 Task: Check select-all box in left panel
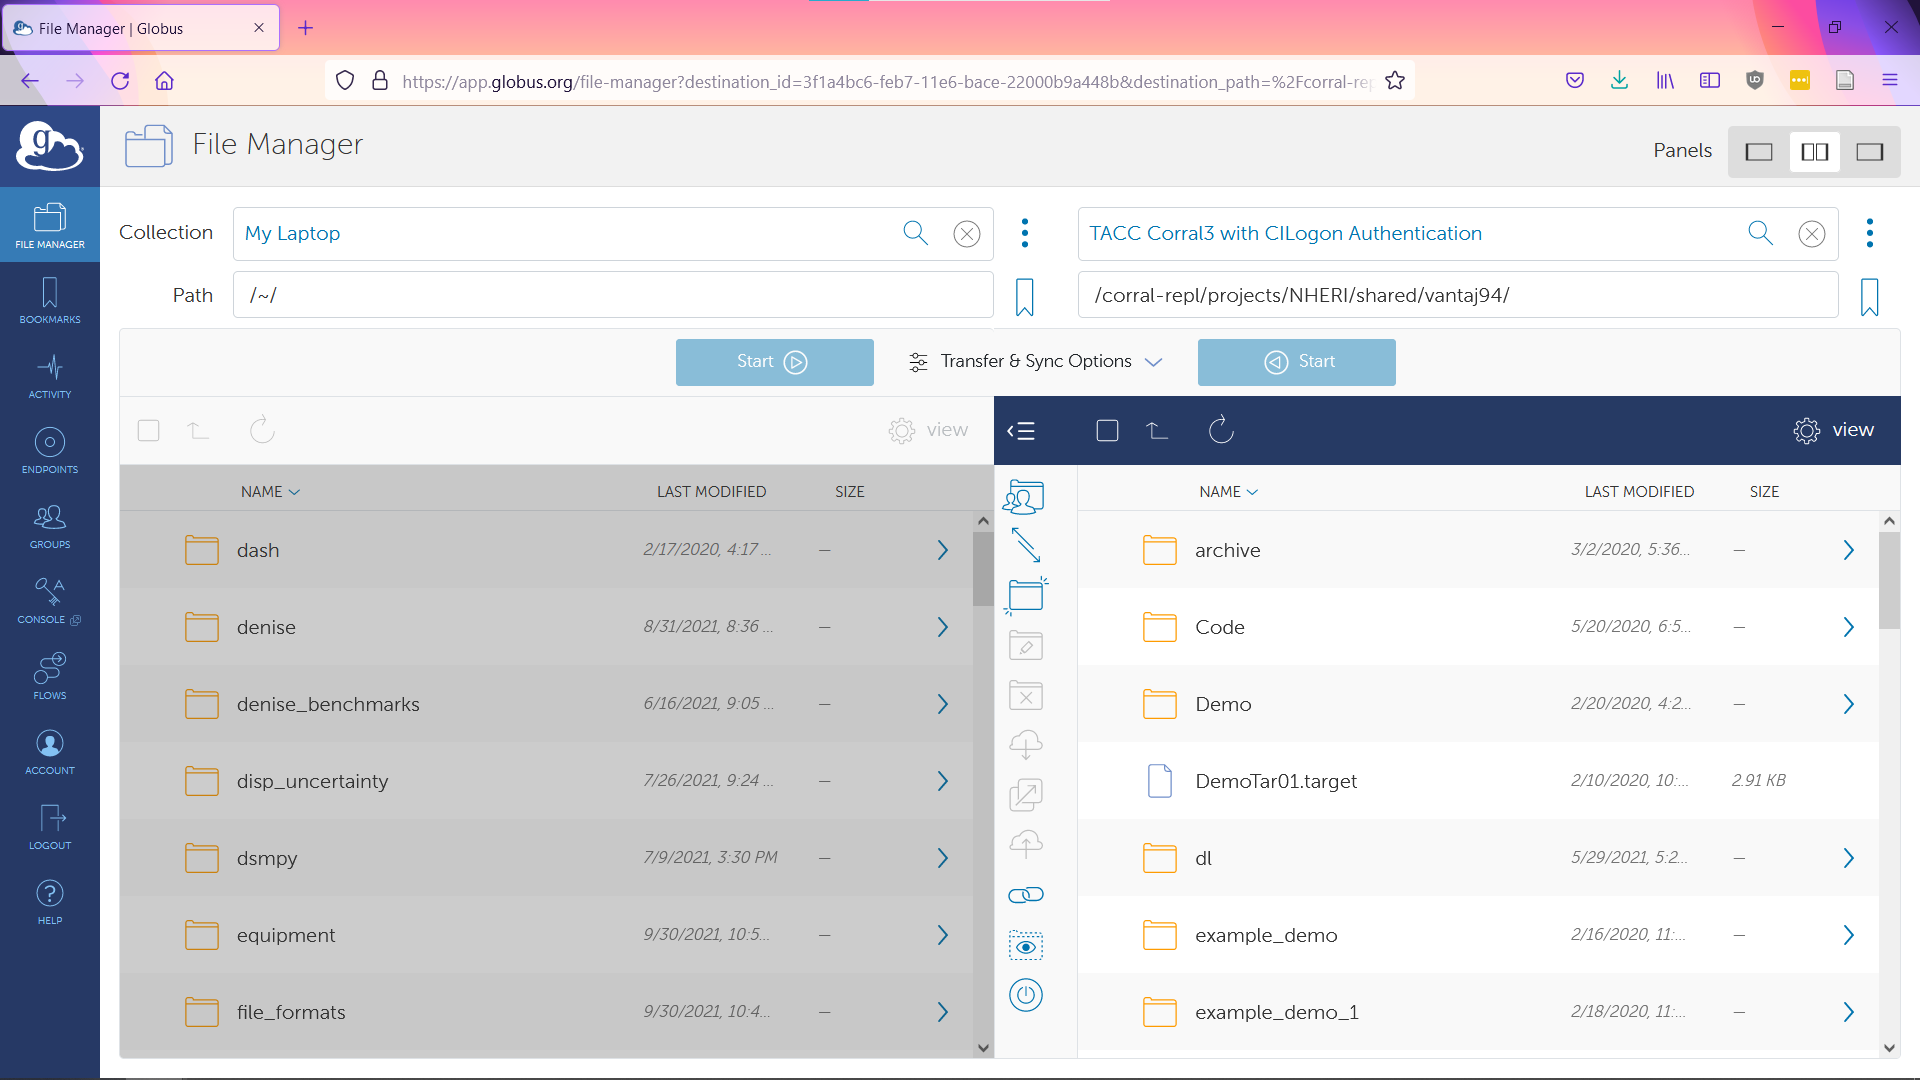(x=148, y=431)
